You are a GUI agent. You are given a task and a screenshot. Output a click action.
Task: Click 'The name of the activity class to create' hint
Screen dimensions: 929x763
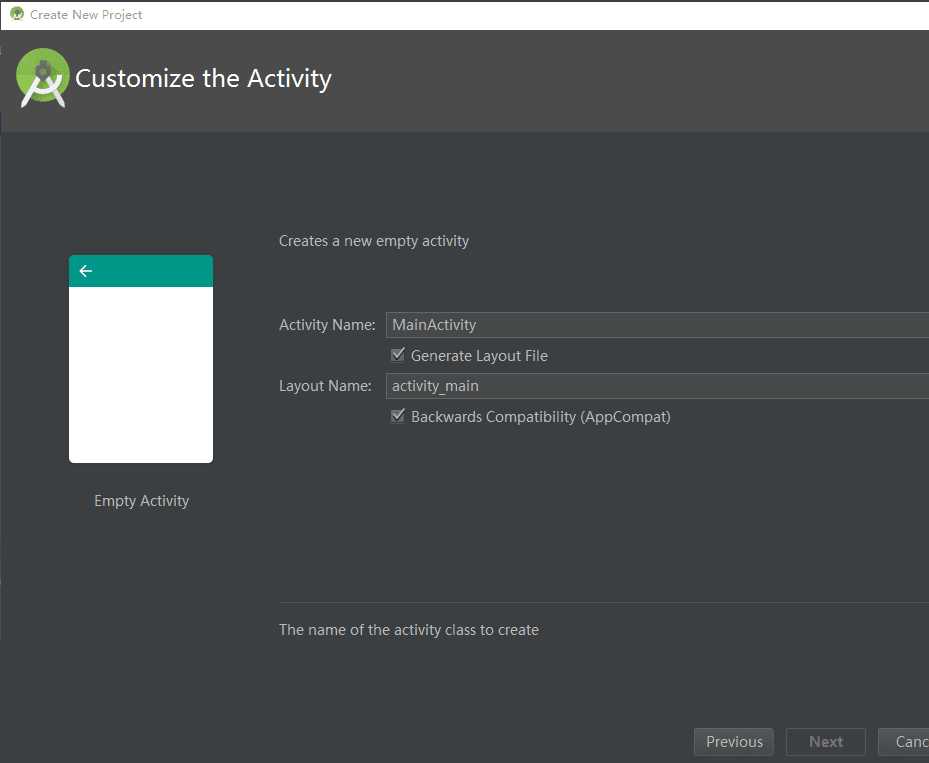(x=409, y=630)
